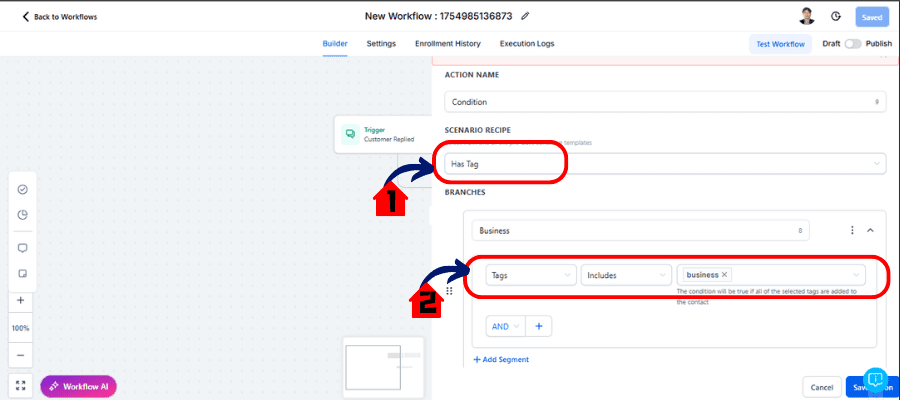Click the Add Segment link
Image resolution: width=900 pixels, height=400 pixels.
click(501, 359)
